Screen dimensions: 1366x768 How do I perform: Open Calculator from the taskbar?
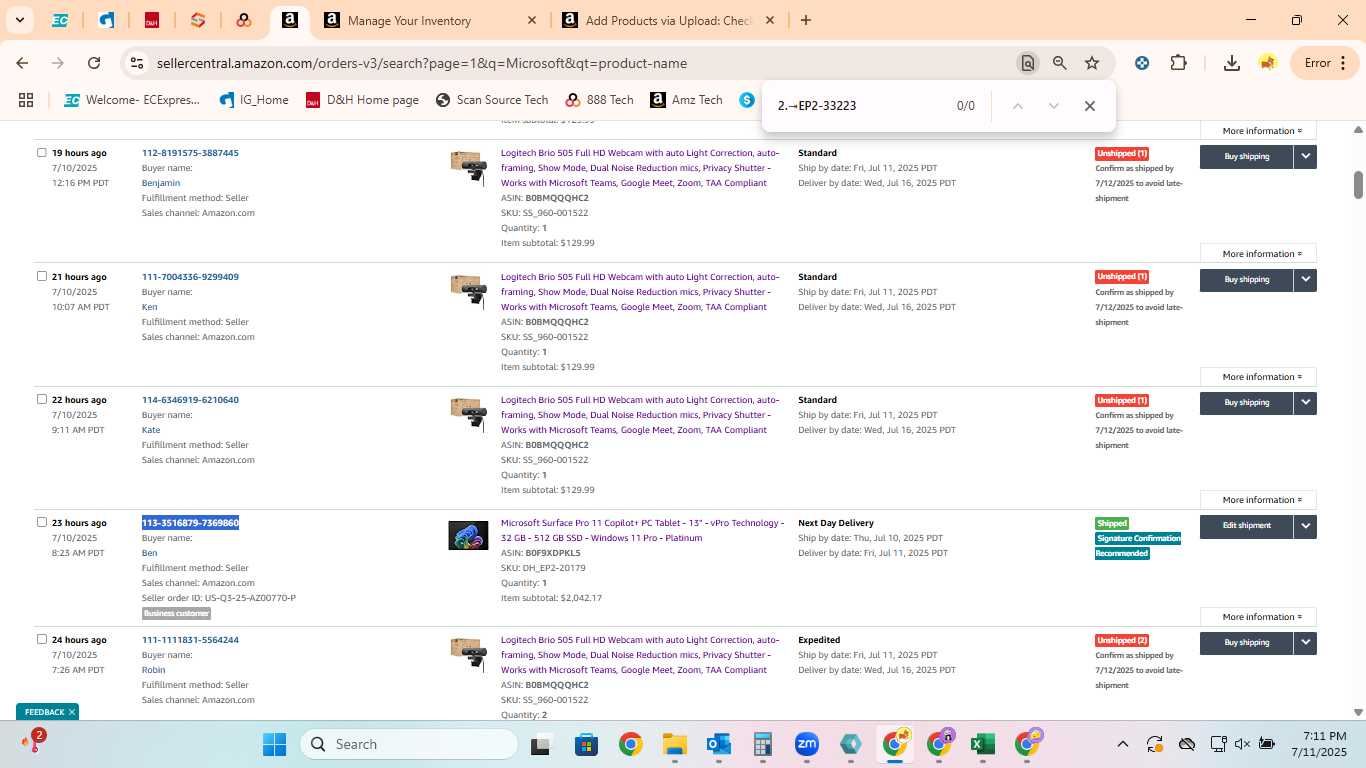click(x=763, y=744)
